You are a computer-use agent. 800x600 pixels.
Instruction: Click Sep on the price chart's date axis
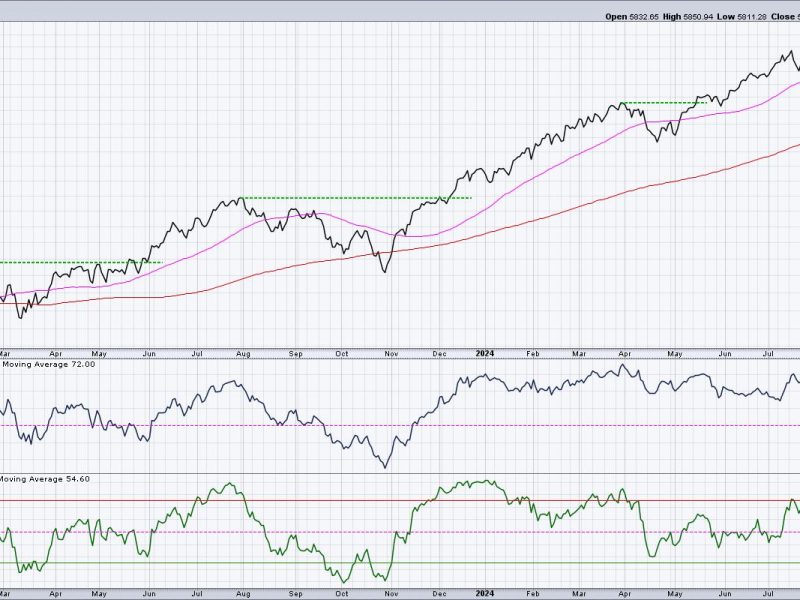coord(296,354)
